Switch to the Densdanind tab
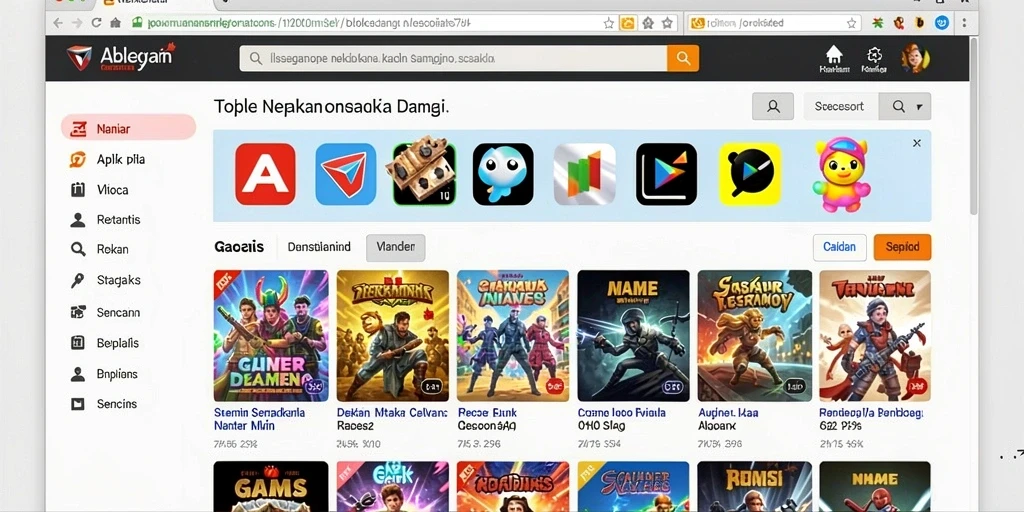The width and height of the screenshot is (1024, 512). tap(319, 247)
